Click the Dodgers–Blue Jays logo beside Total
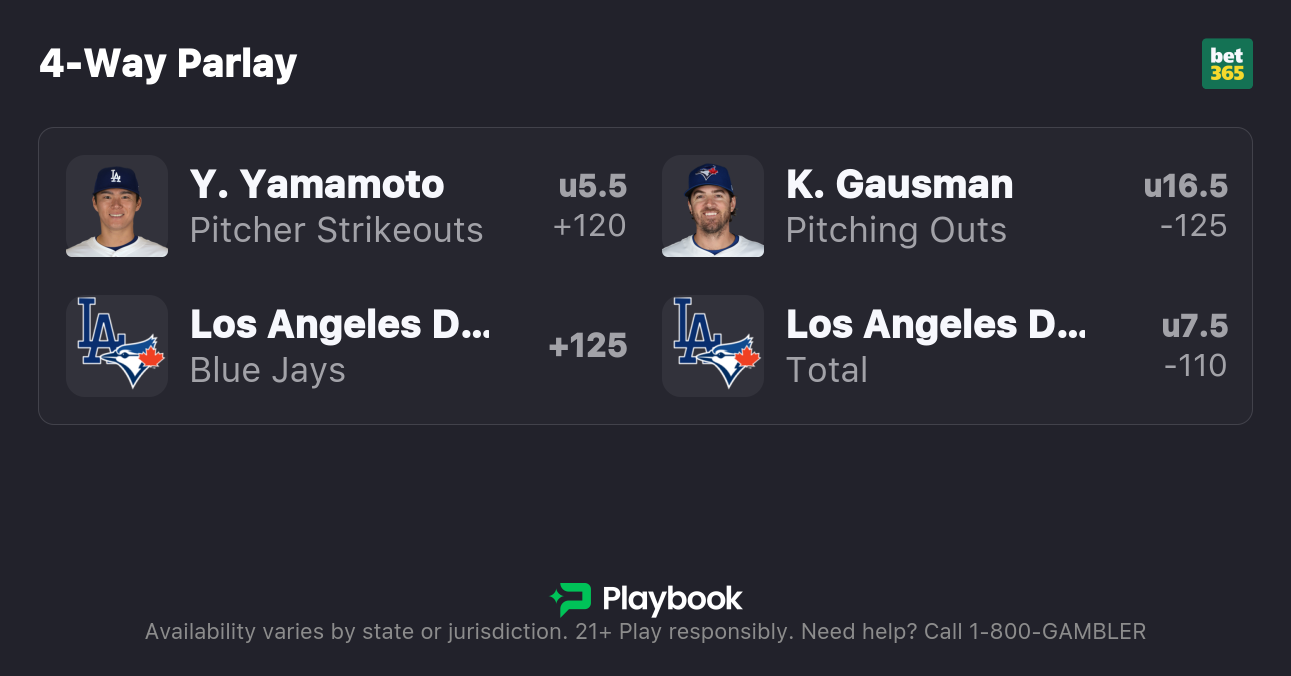The width and height of the screenshot is (1291, 676). pos(713,345)
